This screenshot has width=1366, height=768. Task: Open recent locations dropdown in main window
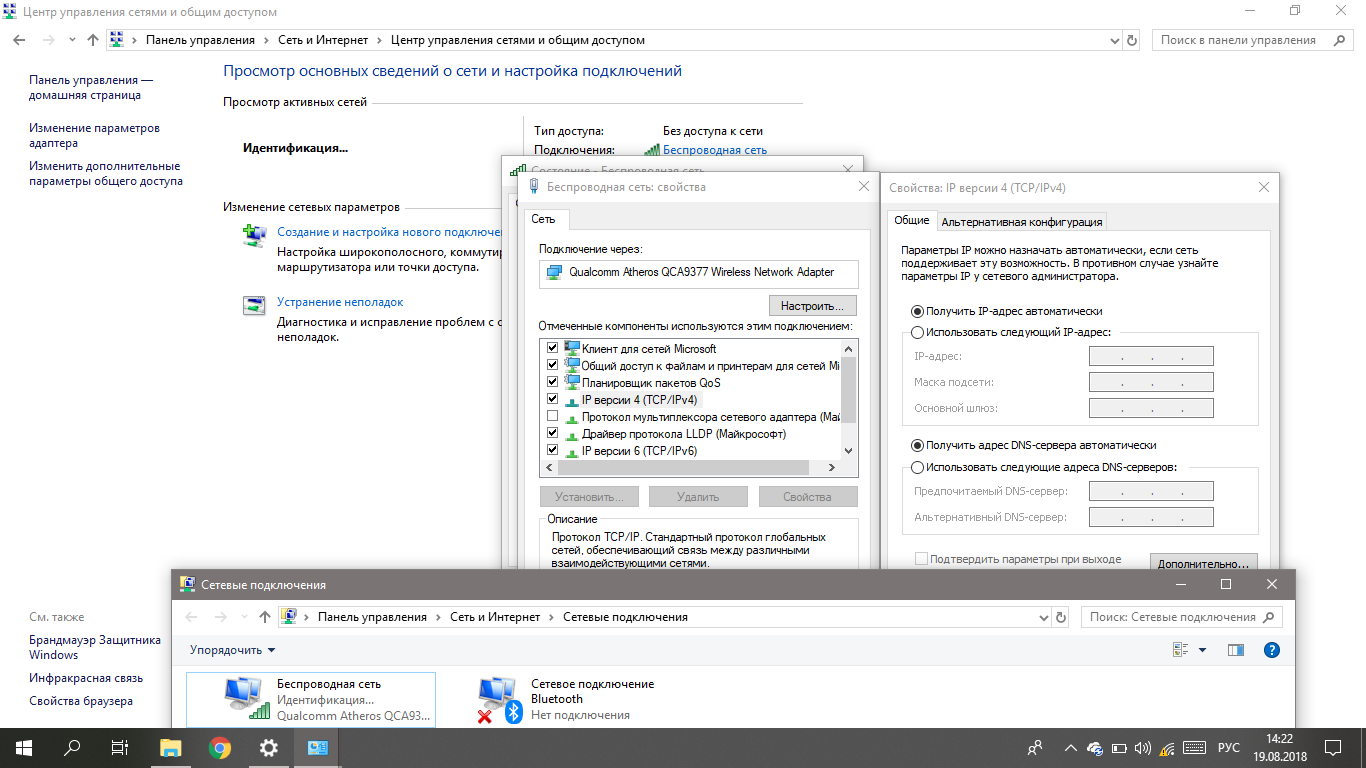pyautogui.click(x=72, y=40)
